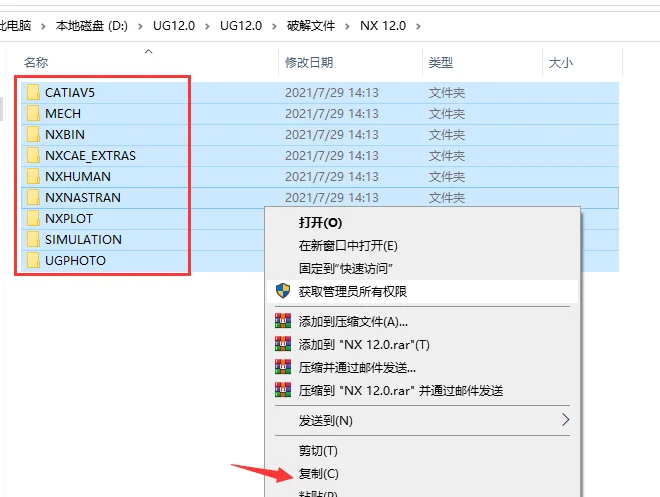The height and width of the screenshot is (497, 660).
Task: Select 剪切(T) in the context menu
Action: (423, 451)
